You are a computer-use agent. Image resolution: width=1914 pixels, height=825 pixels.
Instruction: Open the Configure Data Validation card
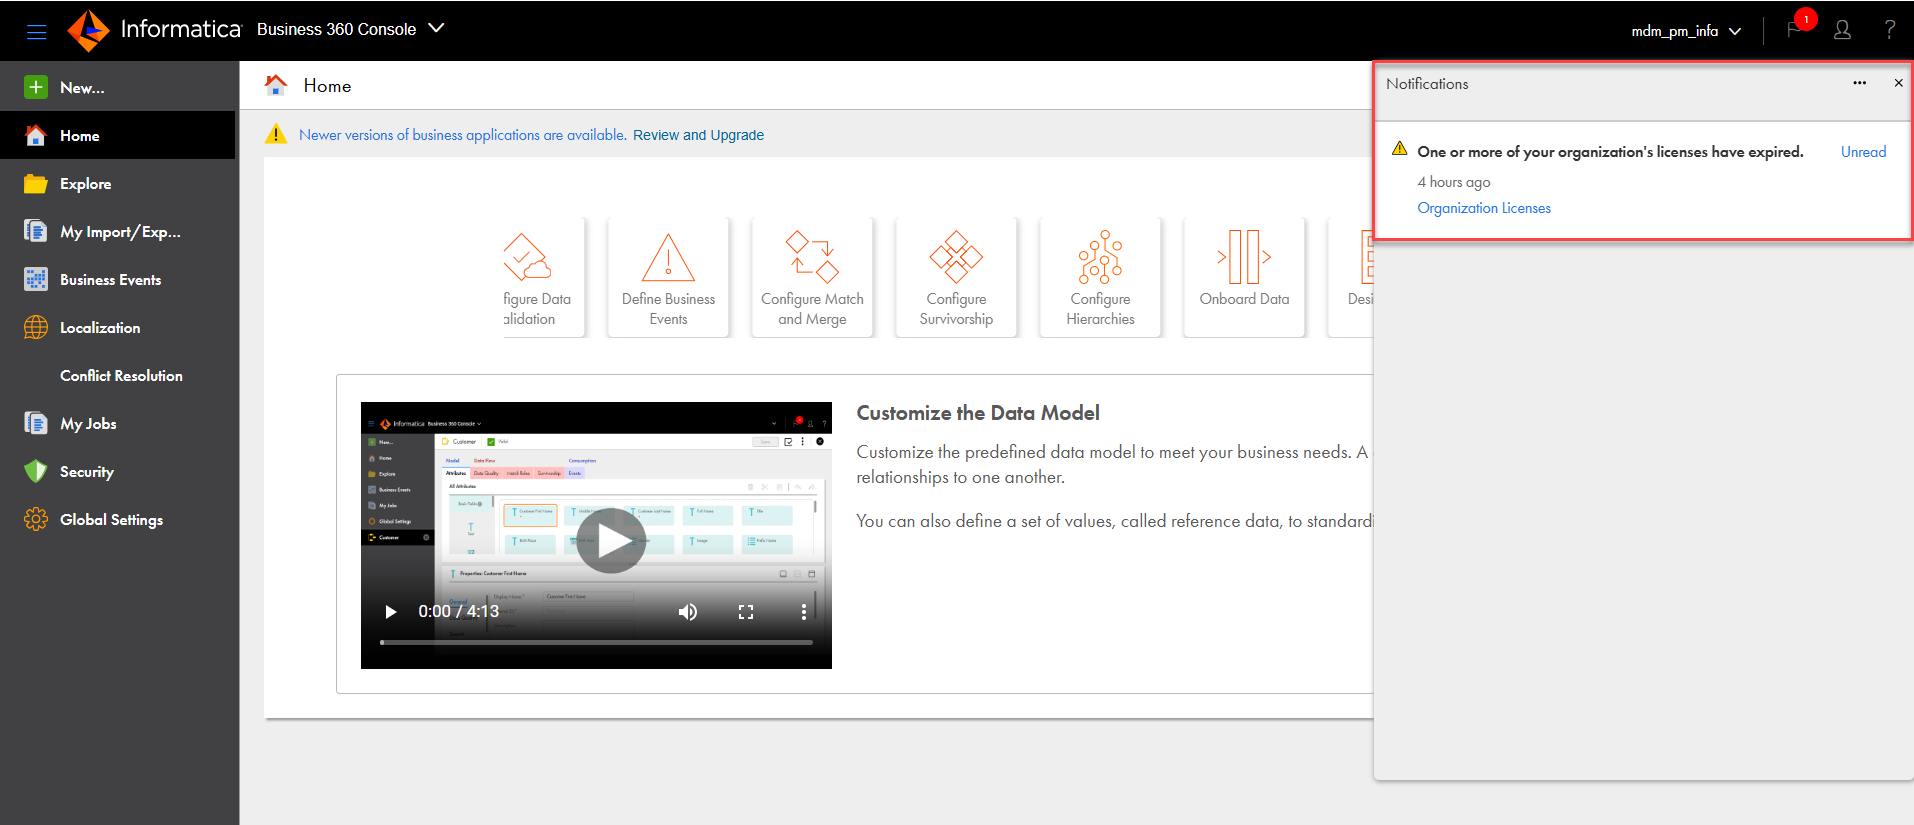click(545, 277)
